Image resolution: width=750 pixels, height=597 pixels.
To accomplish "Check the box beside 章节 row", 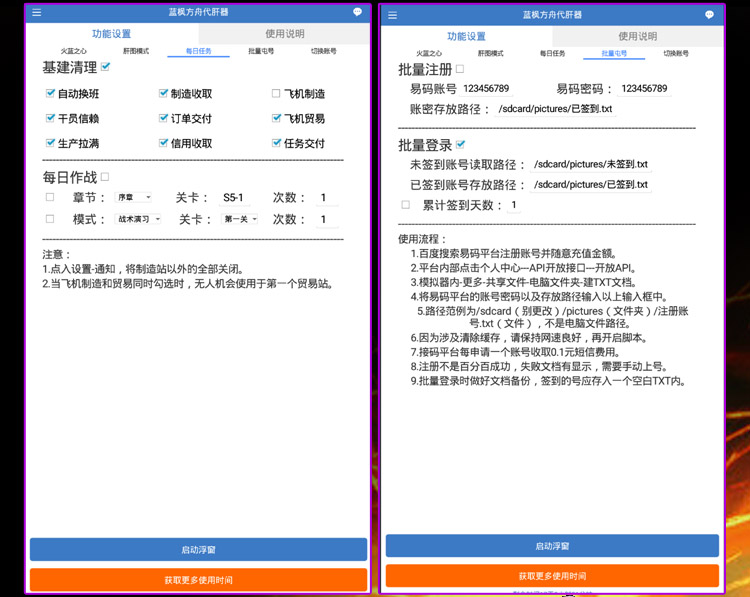I will pyautogui.click(x=50, y=197).
